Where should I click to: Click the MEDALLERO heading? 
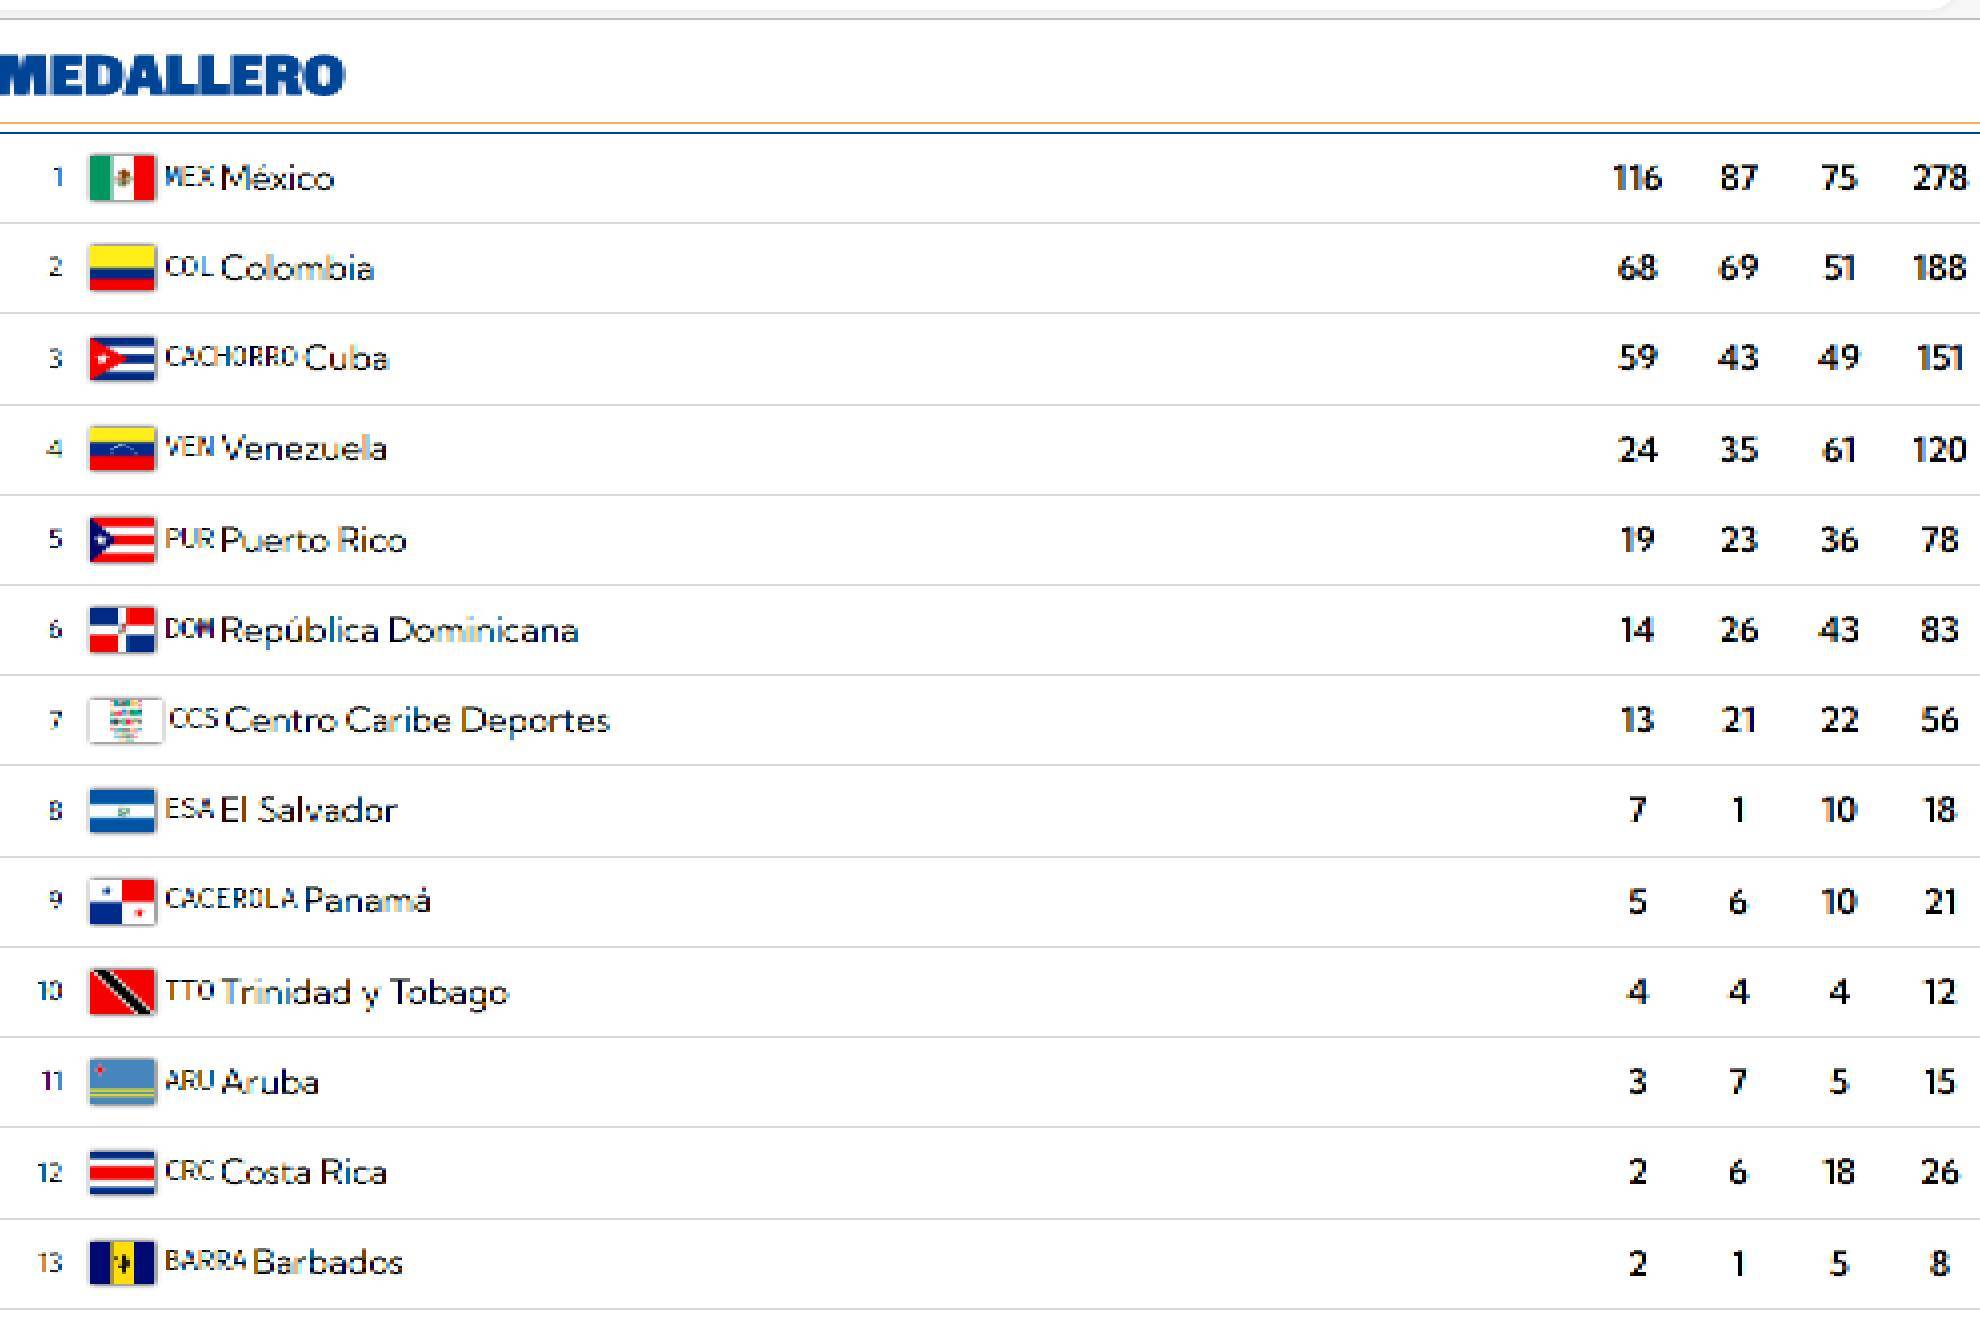(172, 76)
